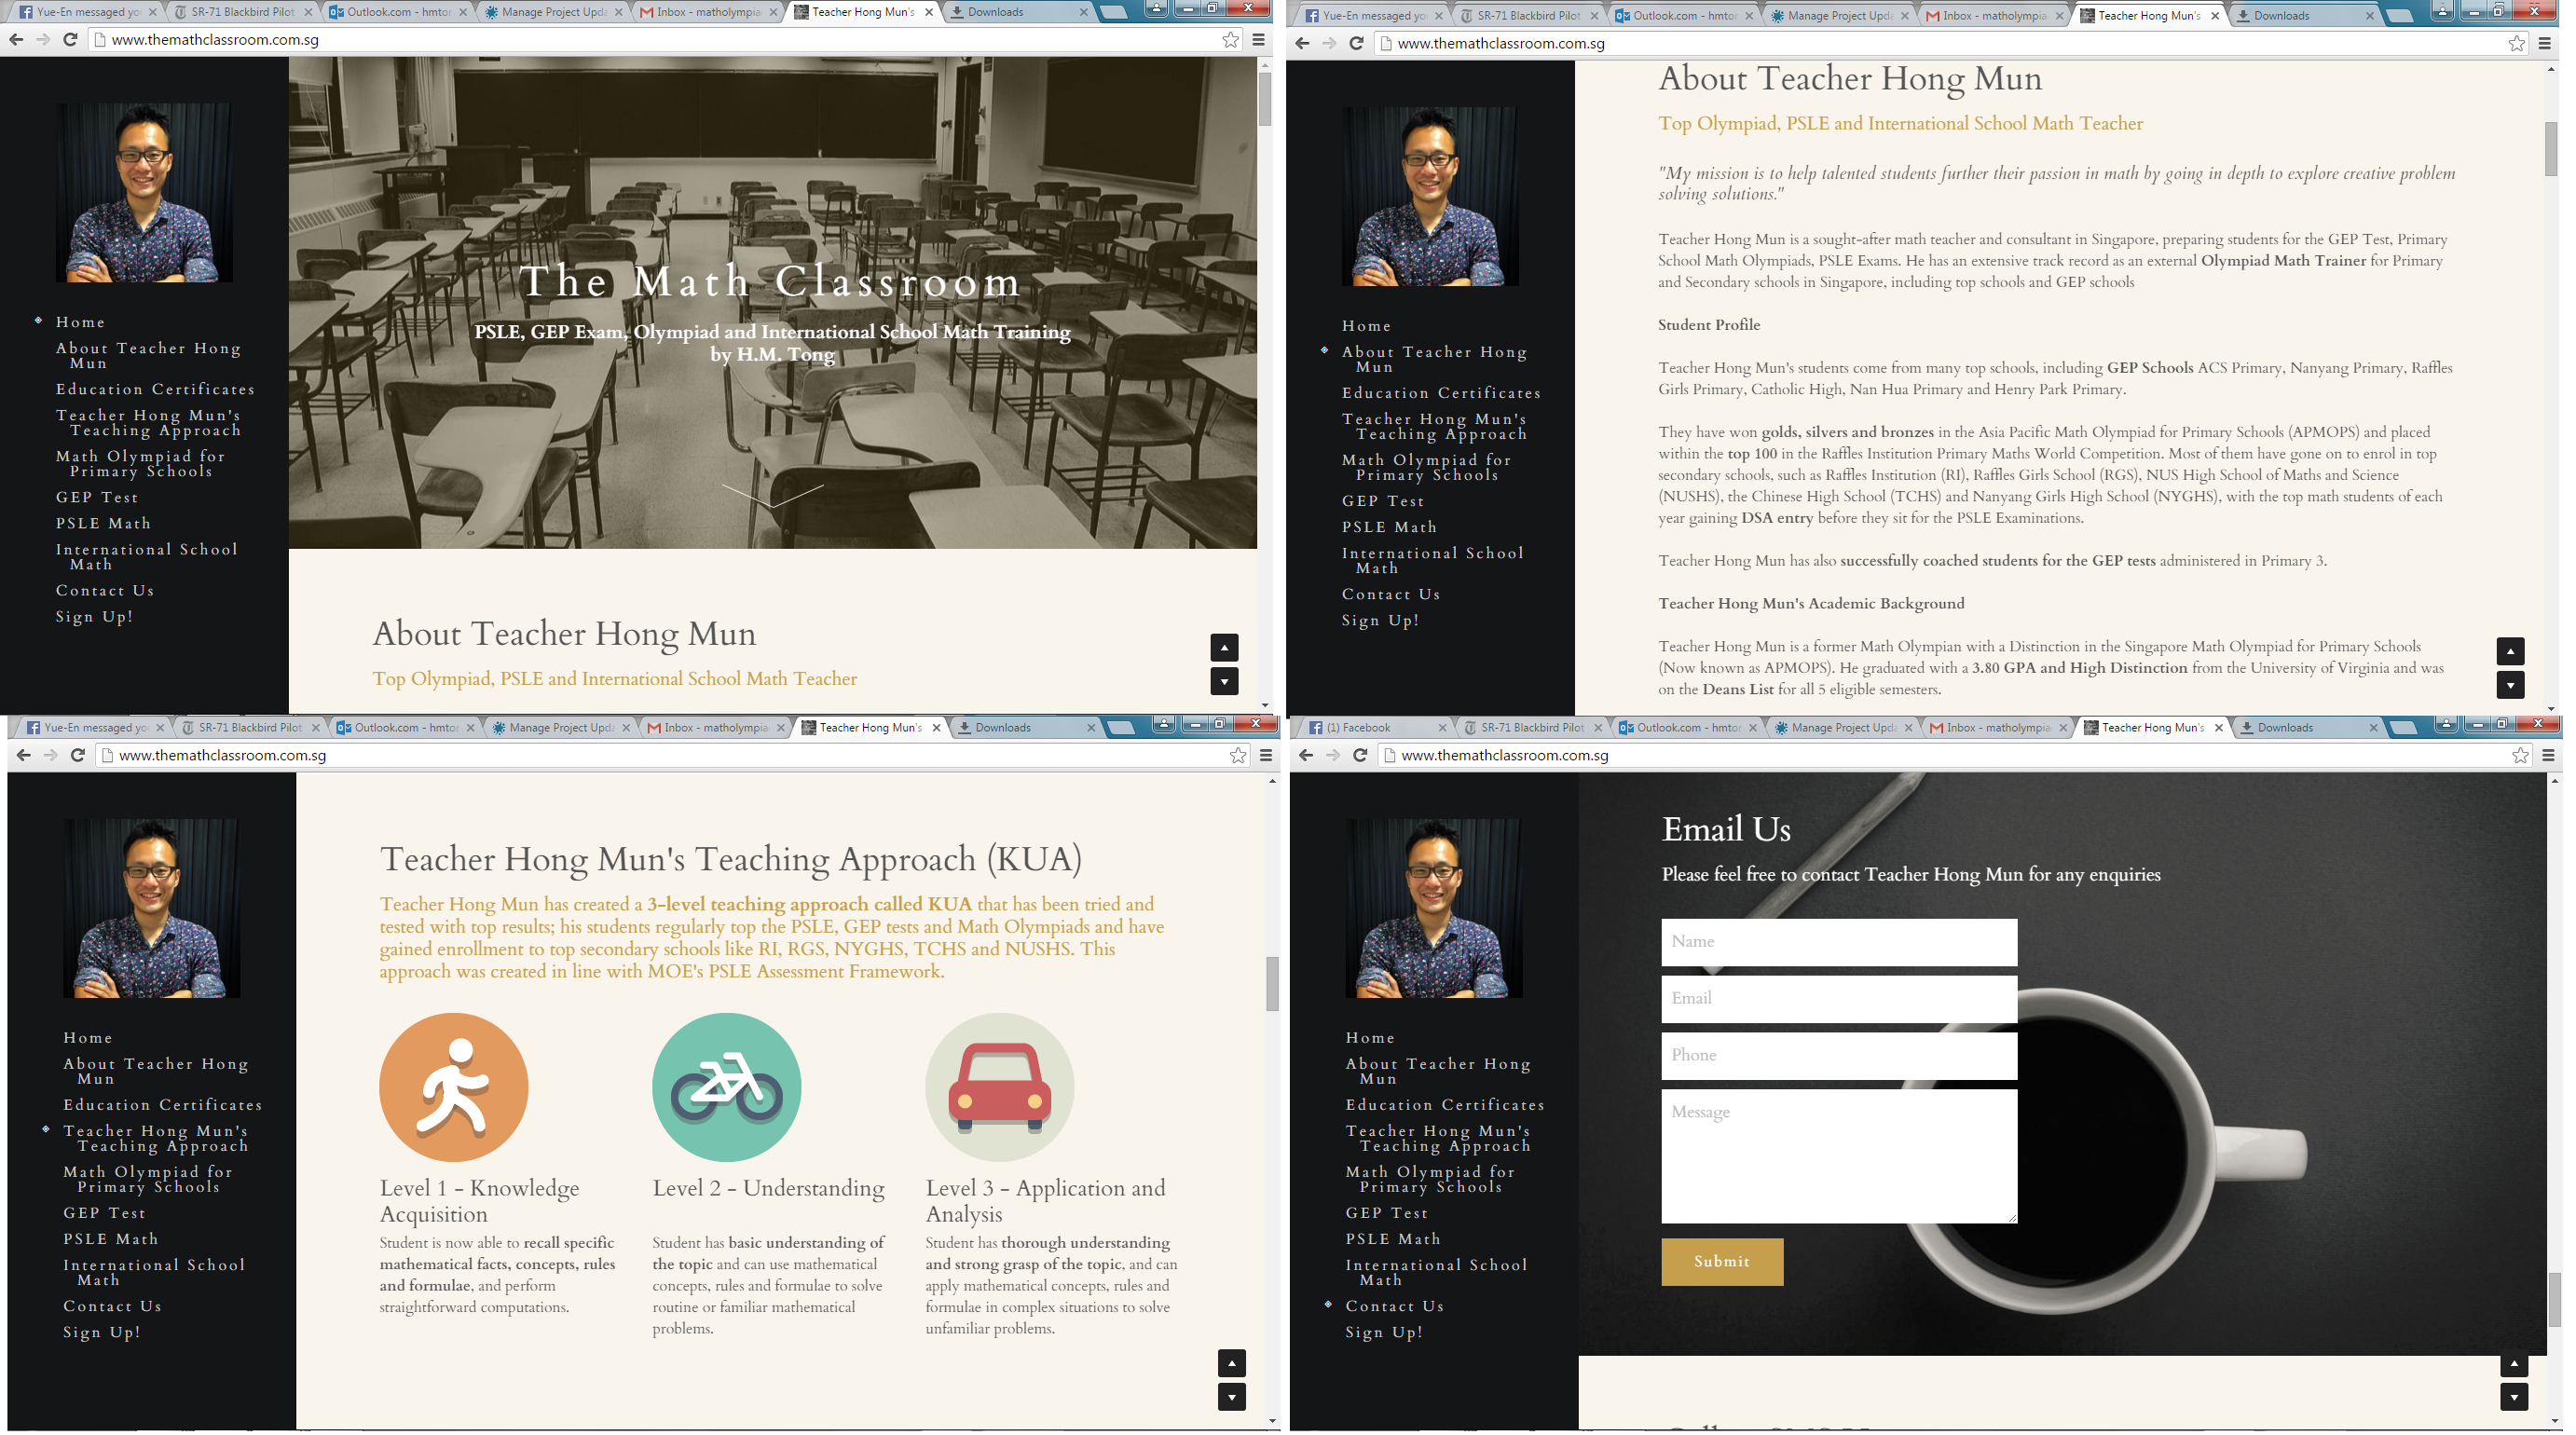Viewport: 2576px width, 1435px height.
Task: Click the Name field in the Email Us form
Action: pos(1839,942)
